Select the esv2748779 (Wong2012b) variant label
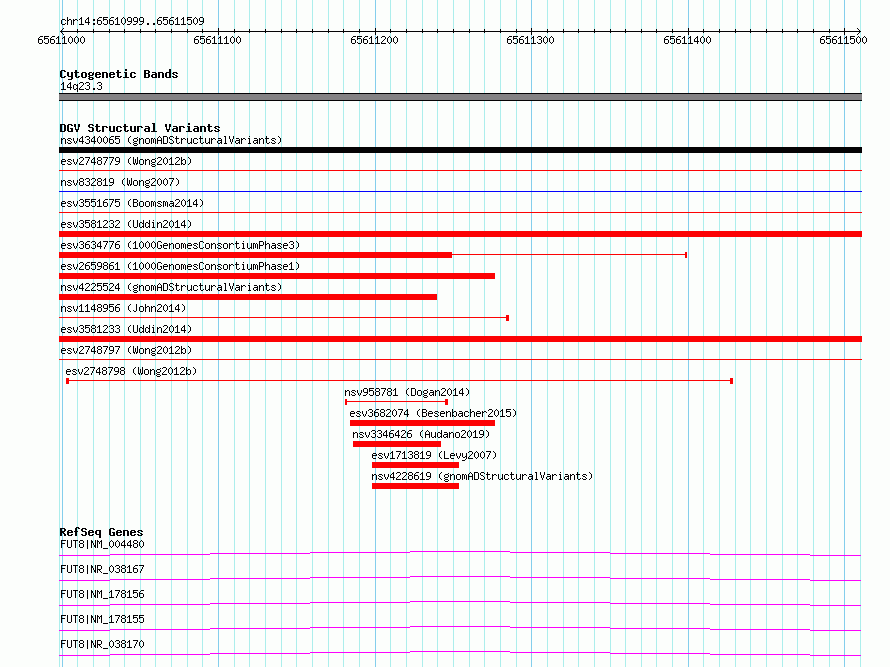The width and height of the screenshot is (890, 667). coord(126,161)
